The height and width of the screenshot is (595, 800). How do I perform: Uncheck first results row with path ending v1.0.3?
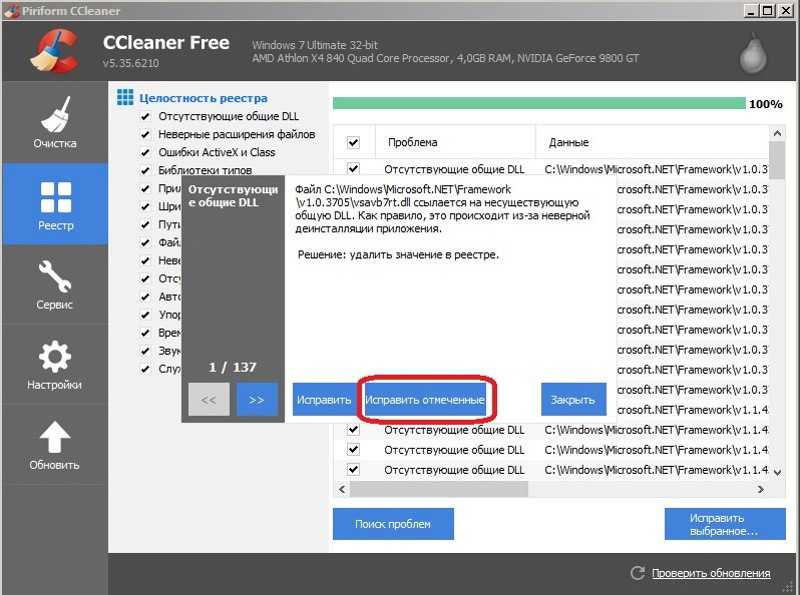point(353,168)
